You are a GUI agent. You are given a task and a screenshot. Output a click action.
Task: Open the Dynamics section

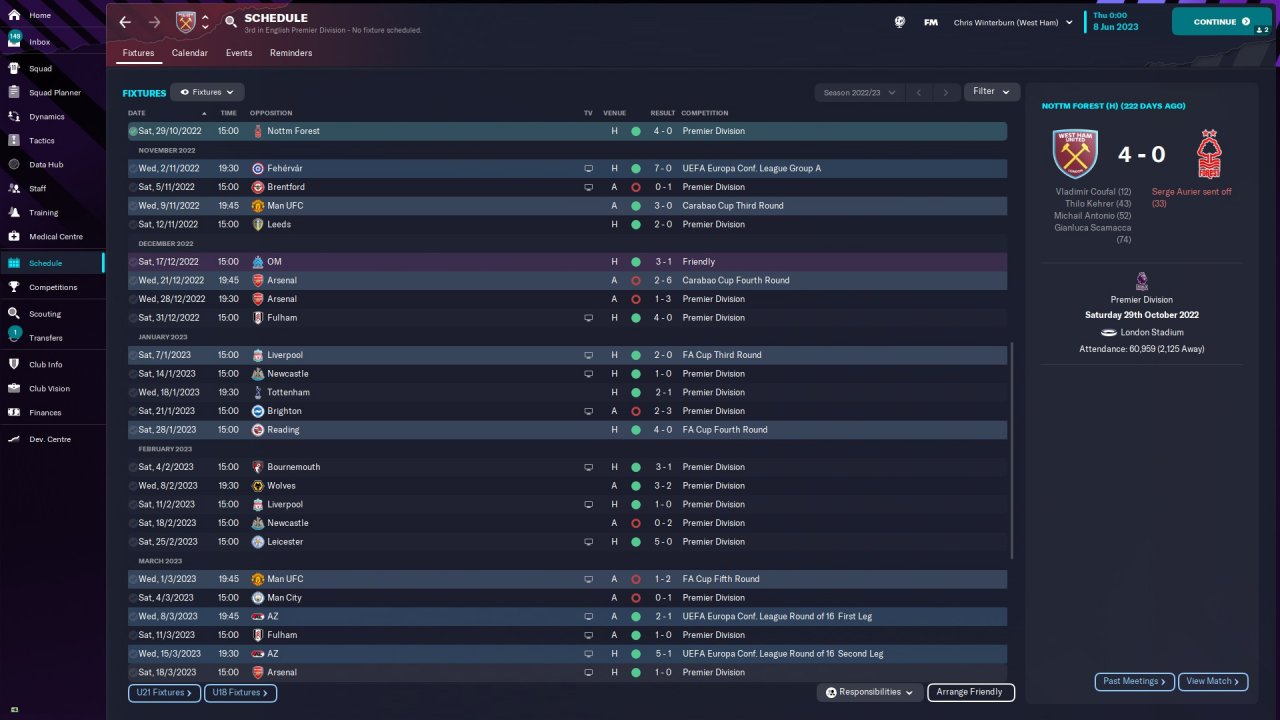[46, 117]
